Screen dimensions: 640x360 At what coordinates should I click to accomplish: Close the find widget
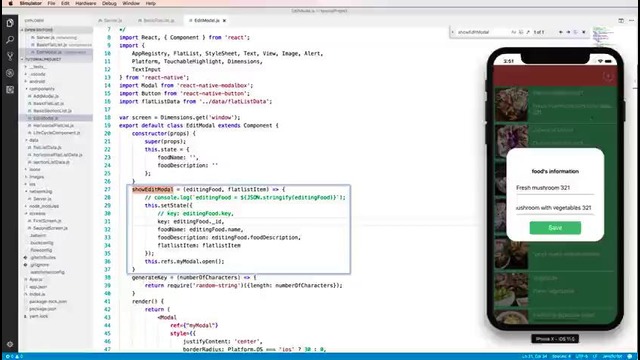[x=584, y=32]
